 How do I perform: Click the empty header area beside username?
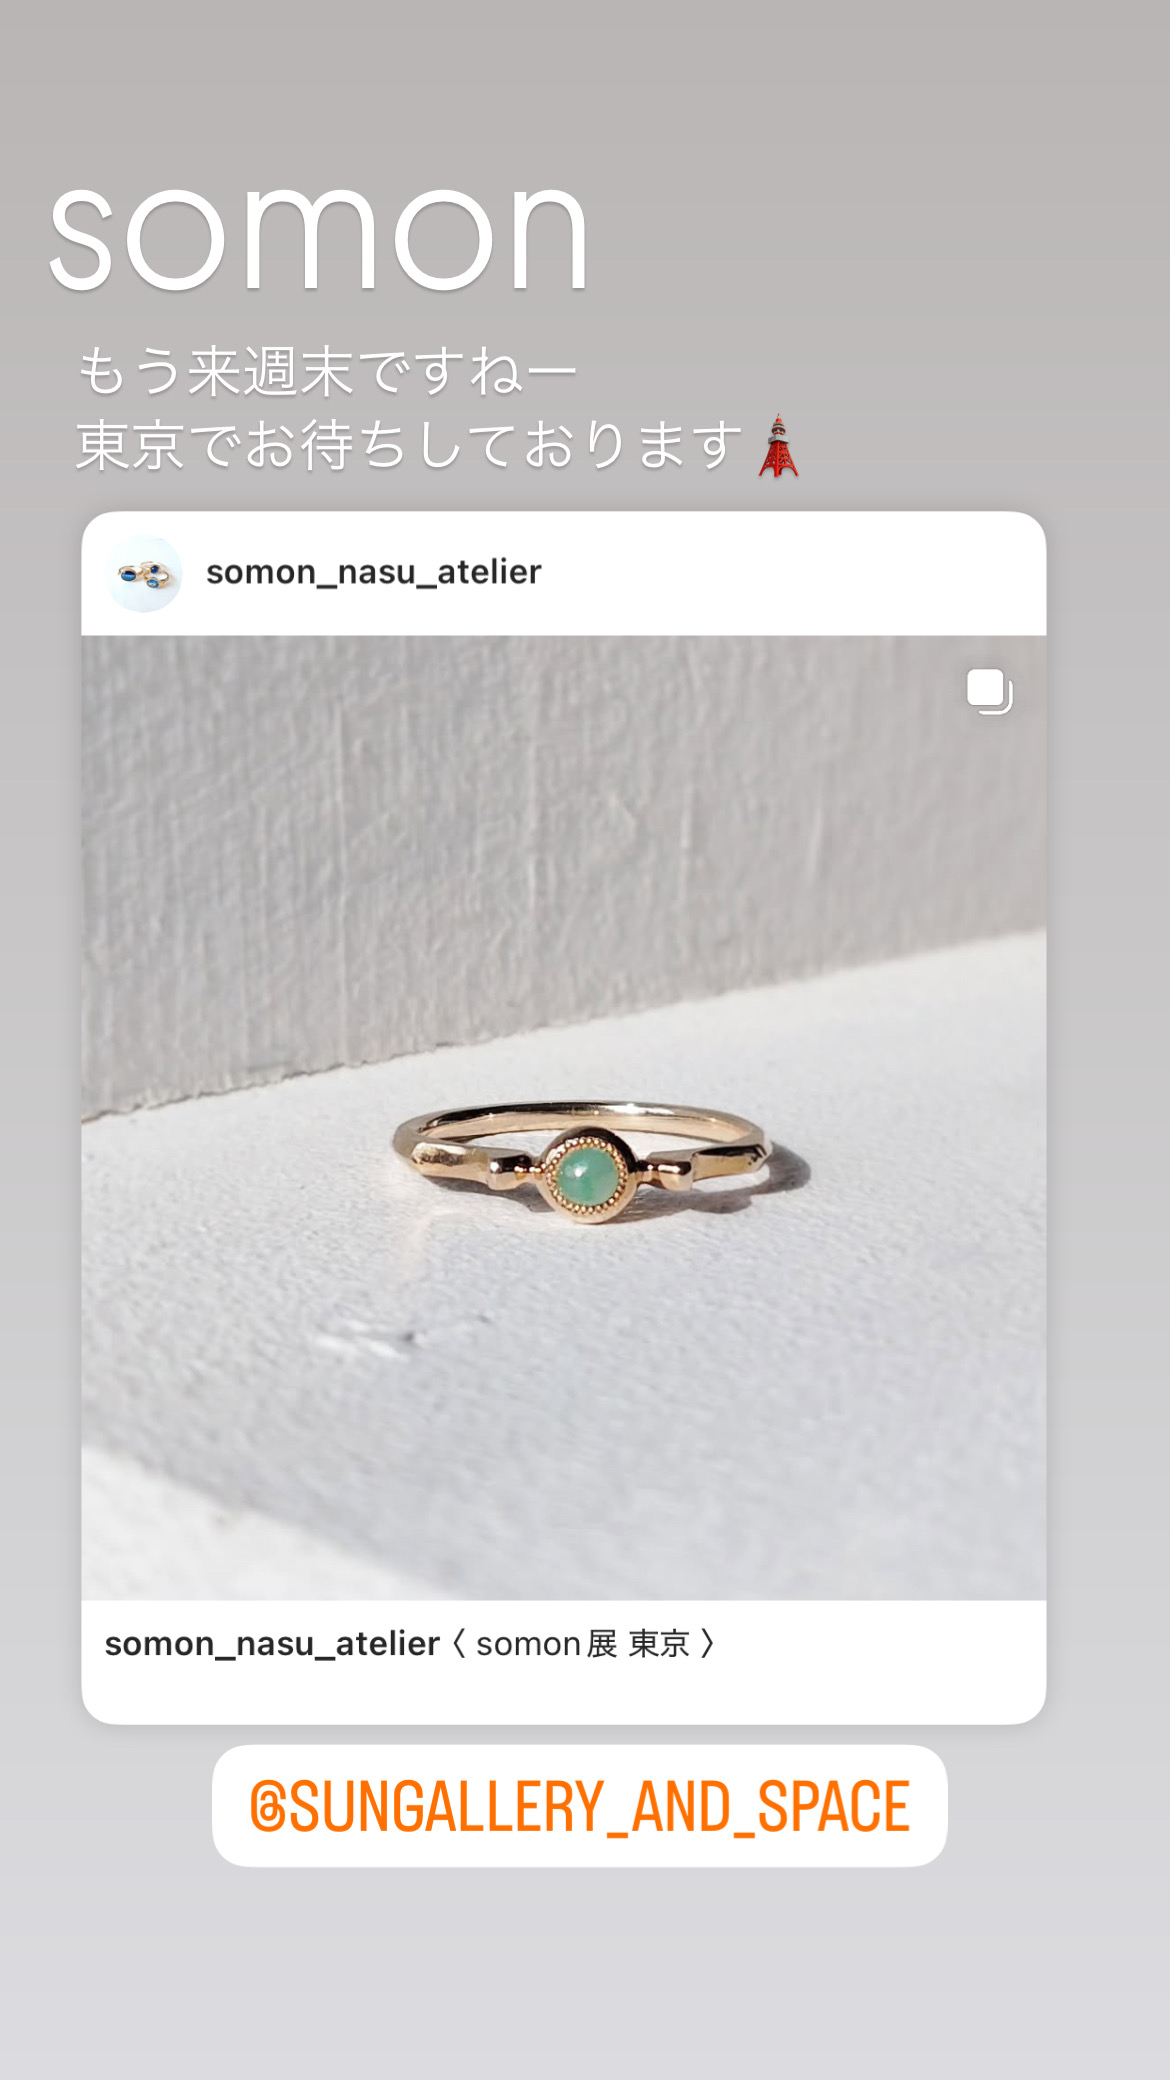click(790, 573)
